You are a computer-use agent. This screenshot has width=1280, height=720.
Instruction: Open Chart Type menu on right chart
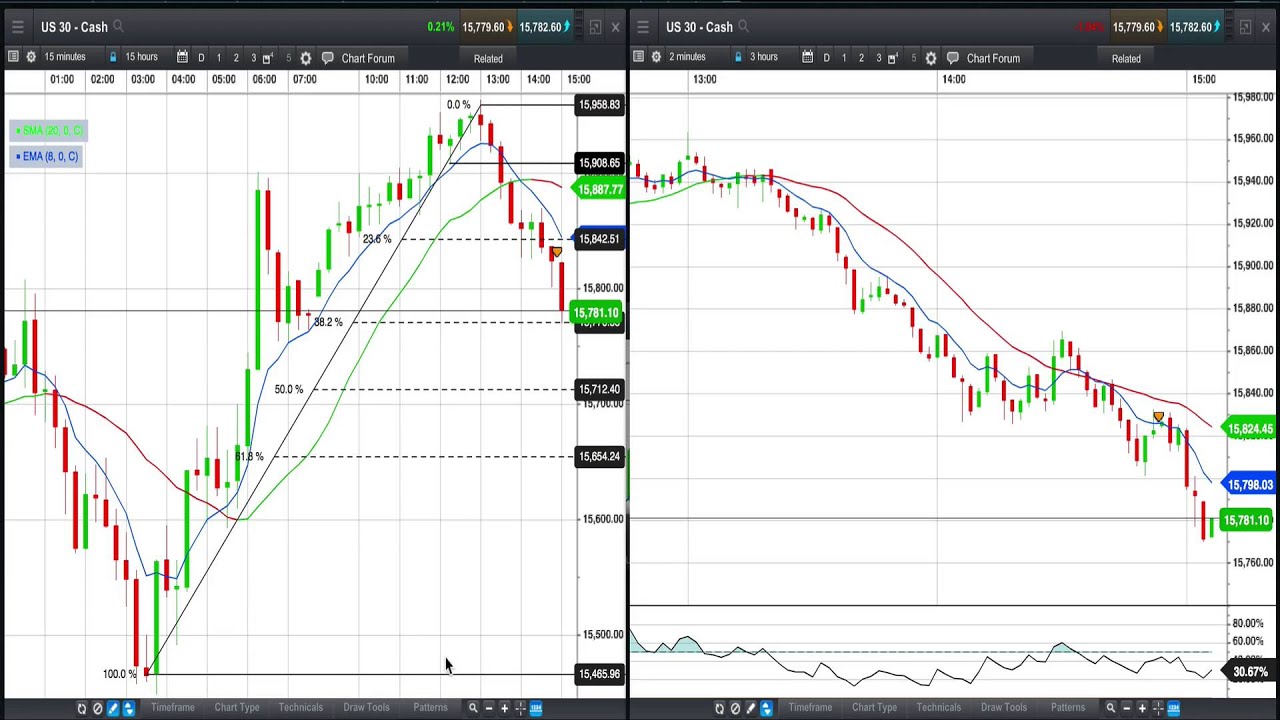click(874, 707)
